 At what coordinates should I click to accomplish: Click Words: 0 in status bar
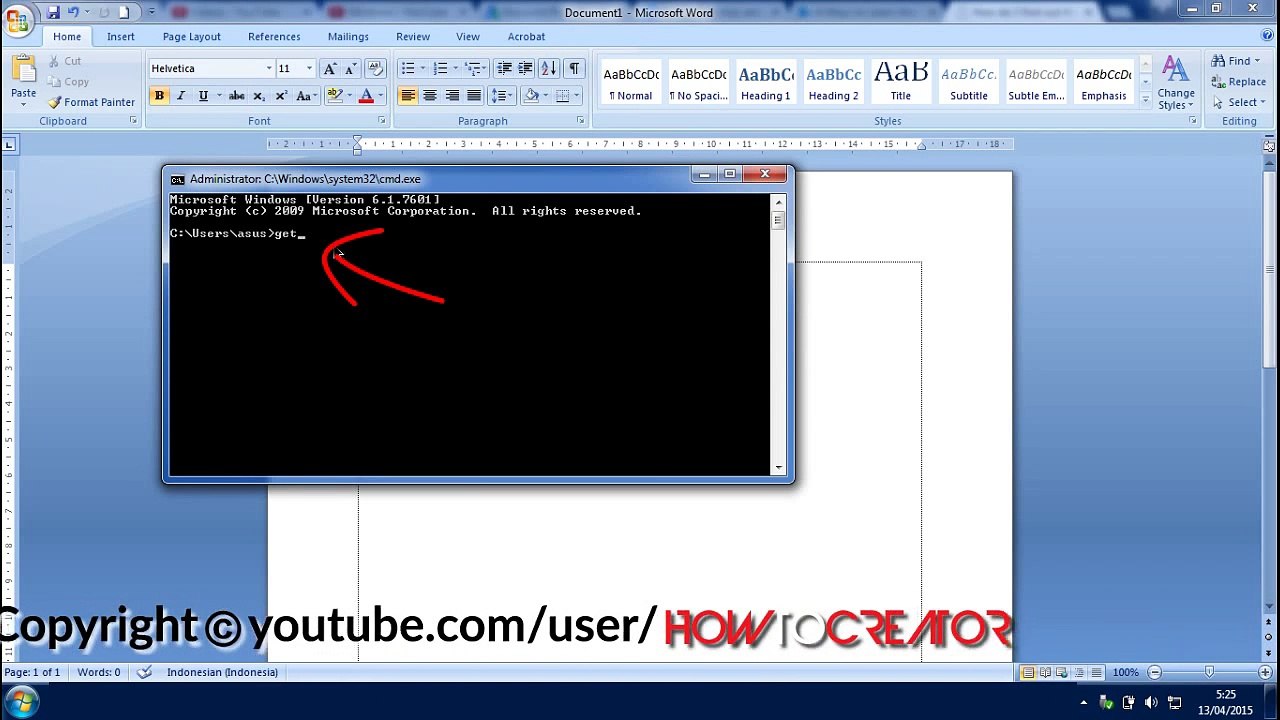coord(99,673)
